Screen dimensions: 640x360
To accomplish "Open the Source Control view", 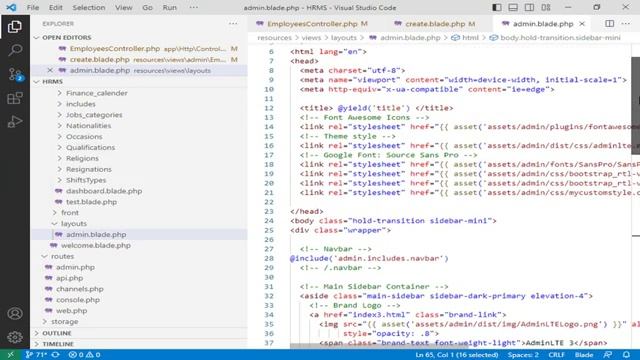I will click(15, 74).
